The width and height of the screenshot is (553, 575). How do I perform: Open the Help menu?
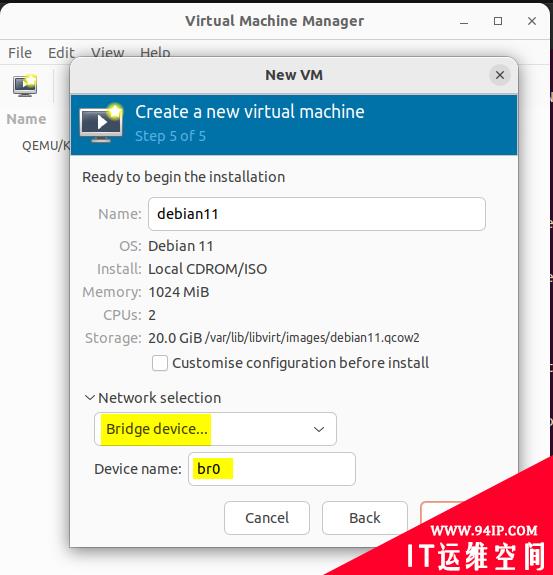(155, 53)
